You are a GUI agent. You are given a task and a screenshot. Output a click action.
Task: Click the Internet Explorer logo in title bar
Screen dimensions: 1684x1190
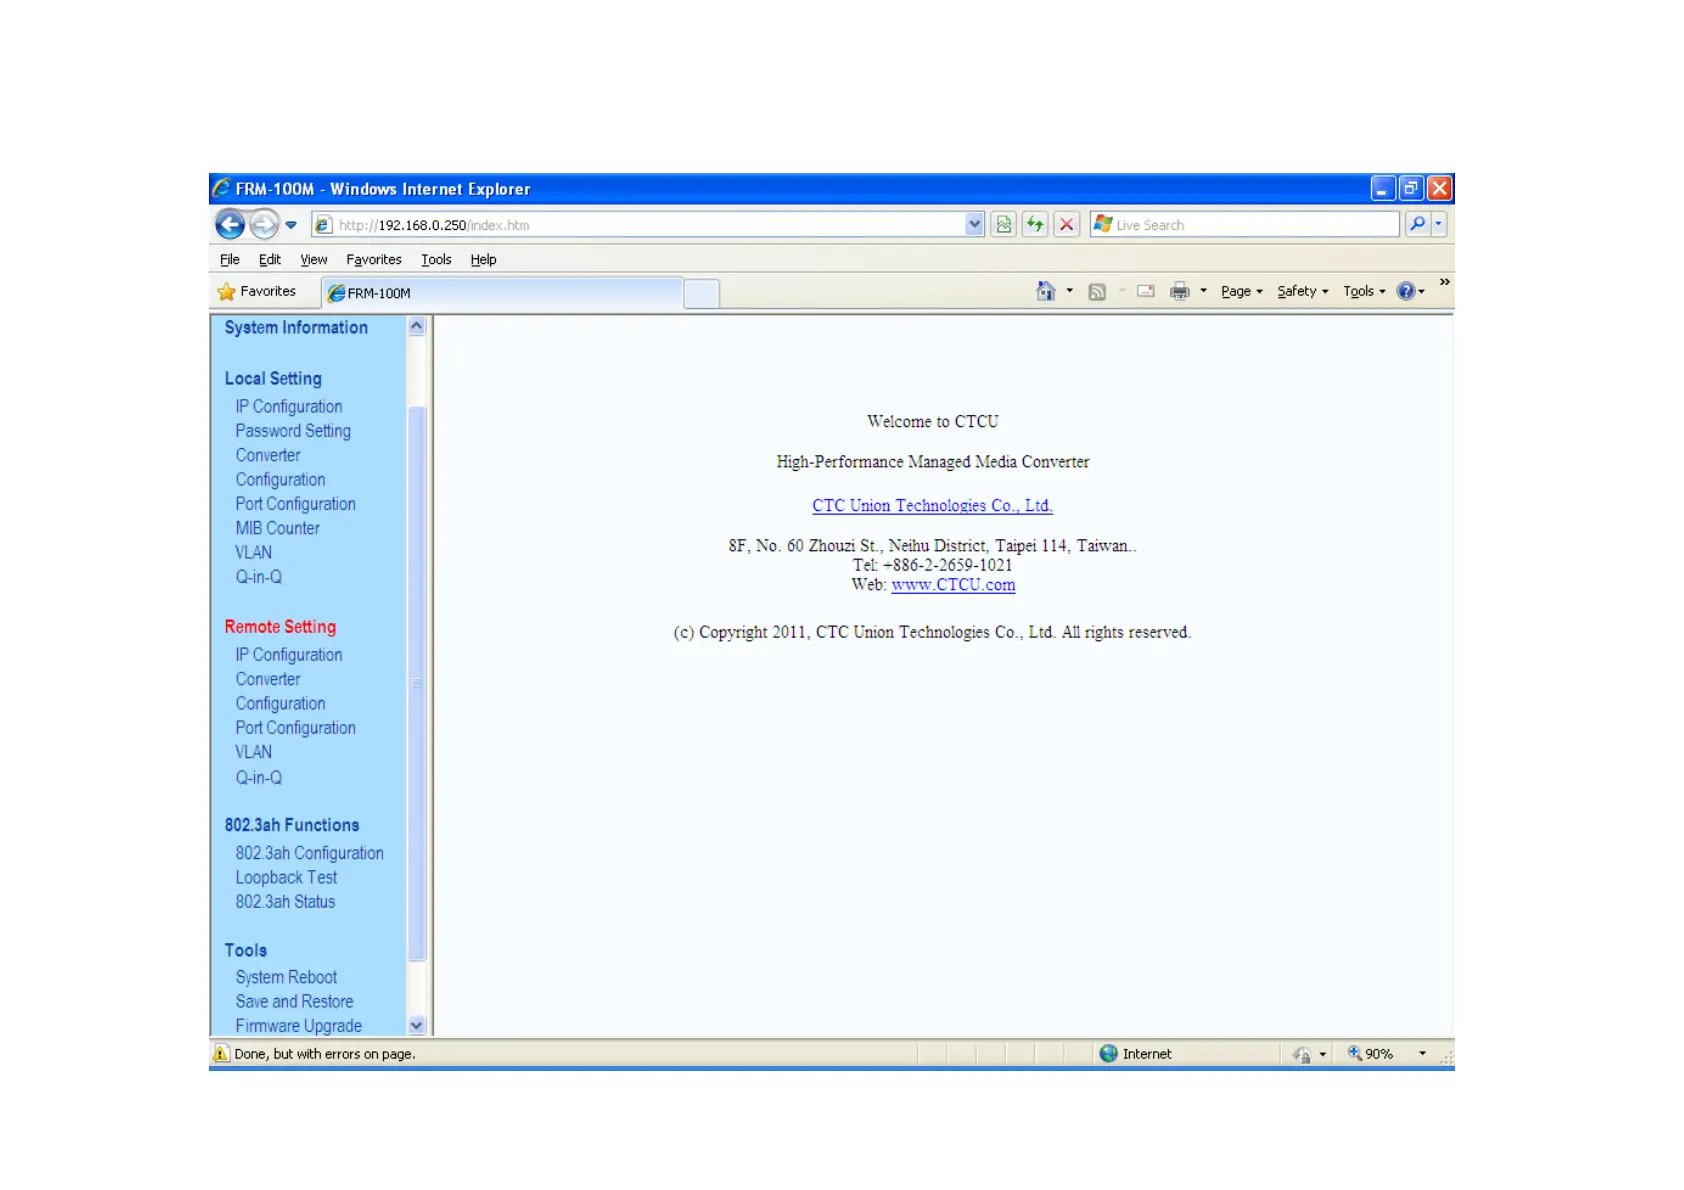pyautogui.click(x=221, y=188)
